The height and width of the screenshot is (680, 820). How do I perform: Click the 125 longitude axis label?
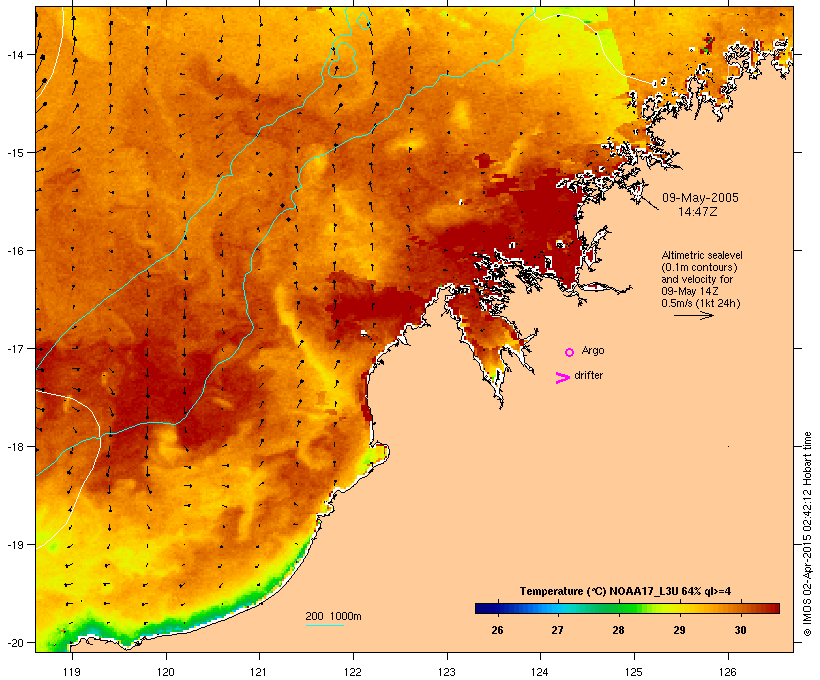click(634, 672)
